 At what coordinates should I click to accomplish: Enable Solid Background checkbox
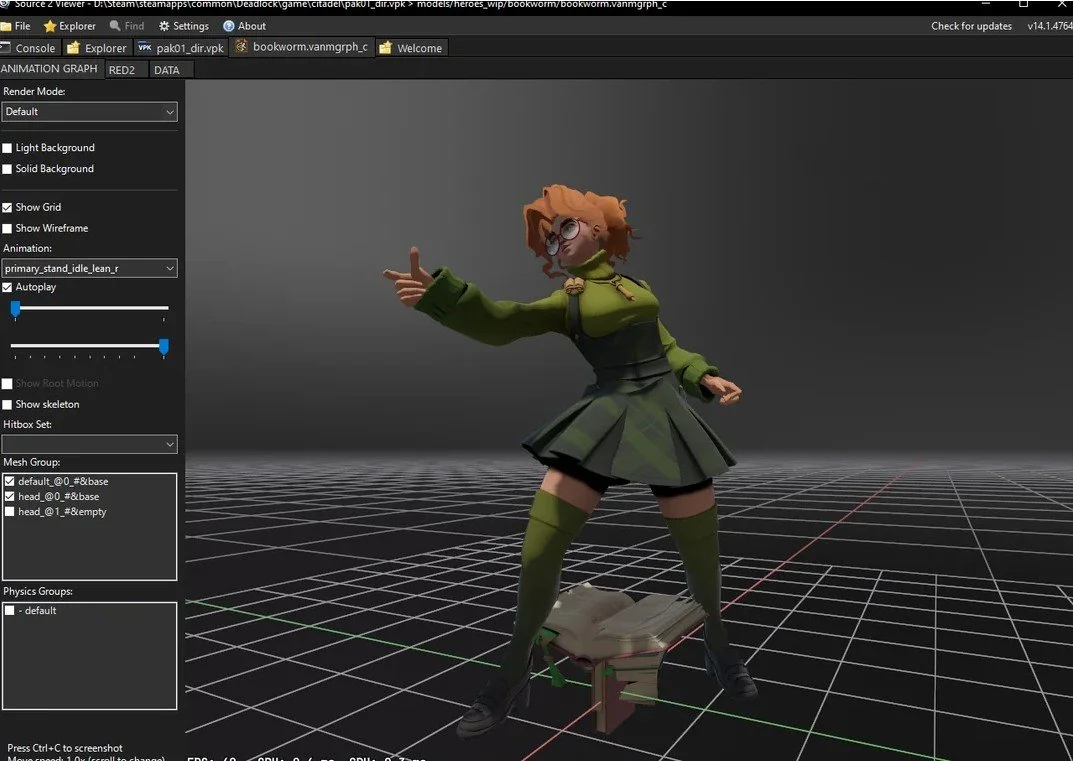click(7, 169)
